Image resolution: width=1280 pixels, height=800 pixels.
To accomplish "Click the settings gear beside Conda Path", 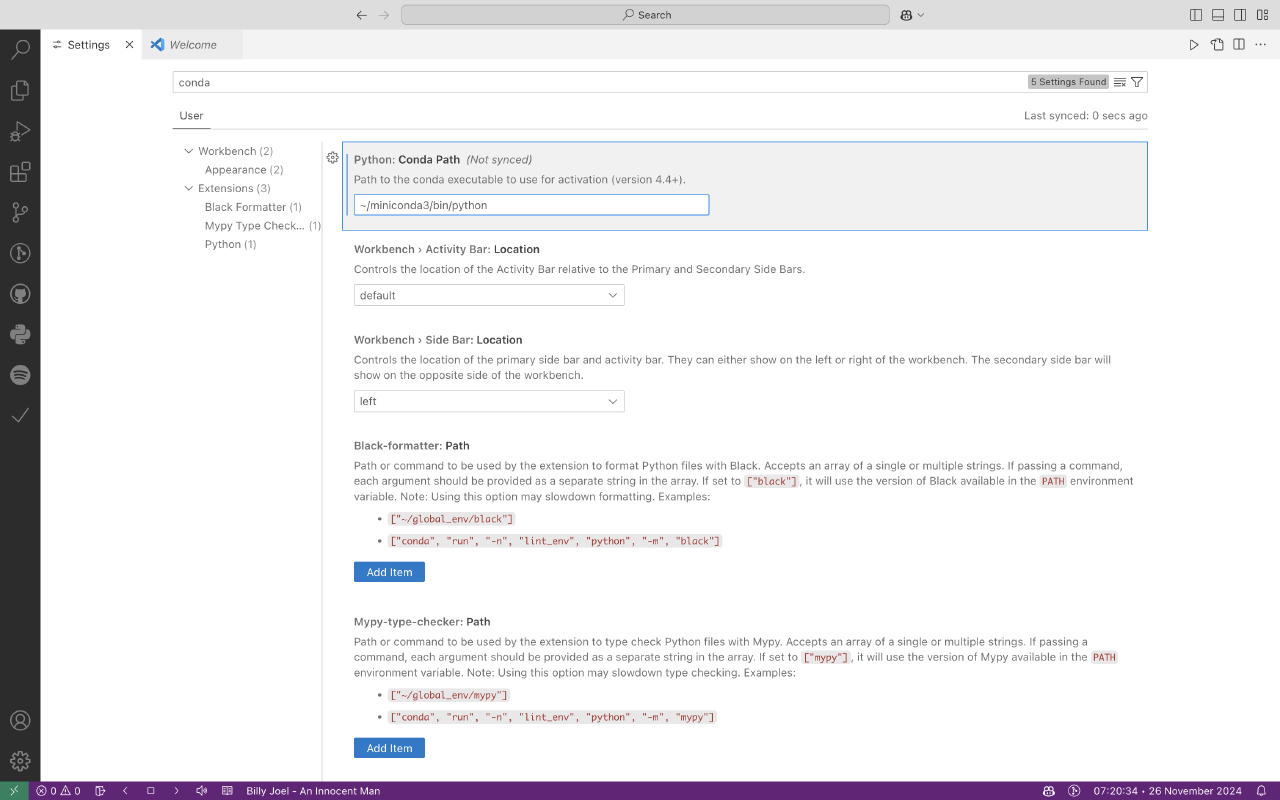I will click(332, 157).
